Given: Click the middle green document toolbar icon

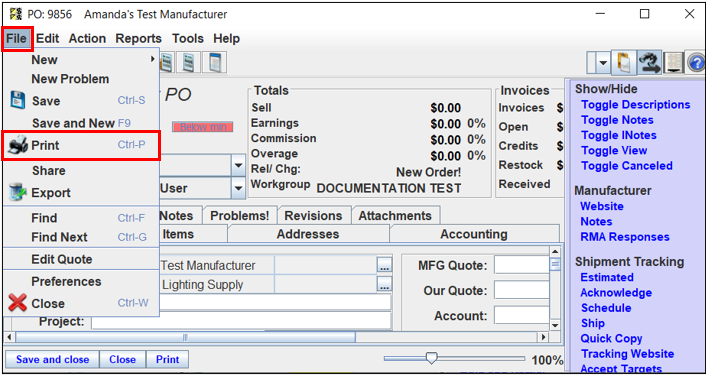Looking at the screenshot, I should pos(188,63).
